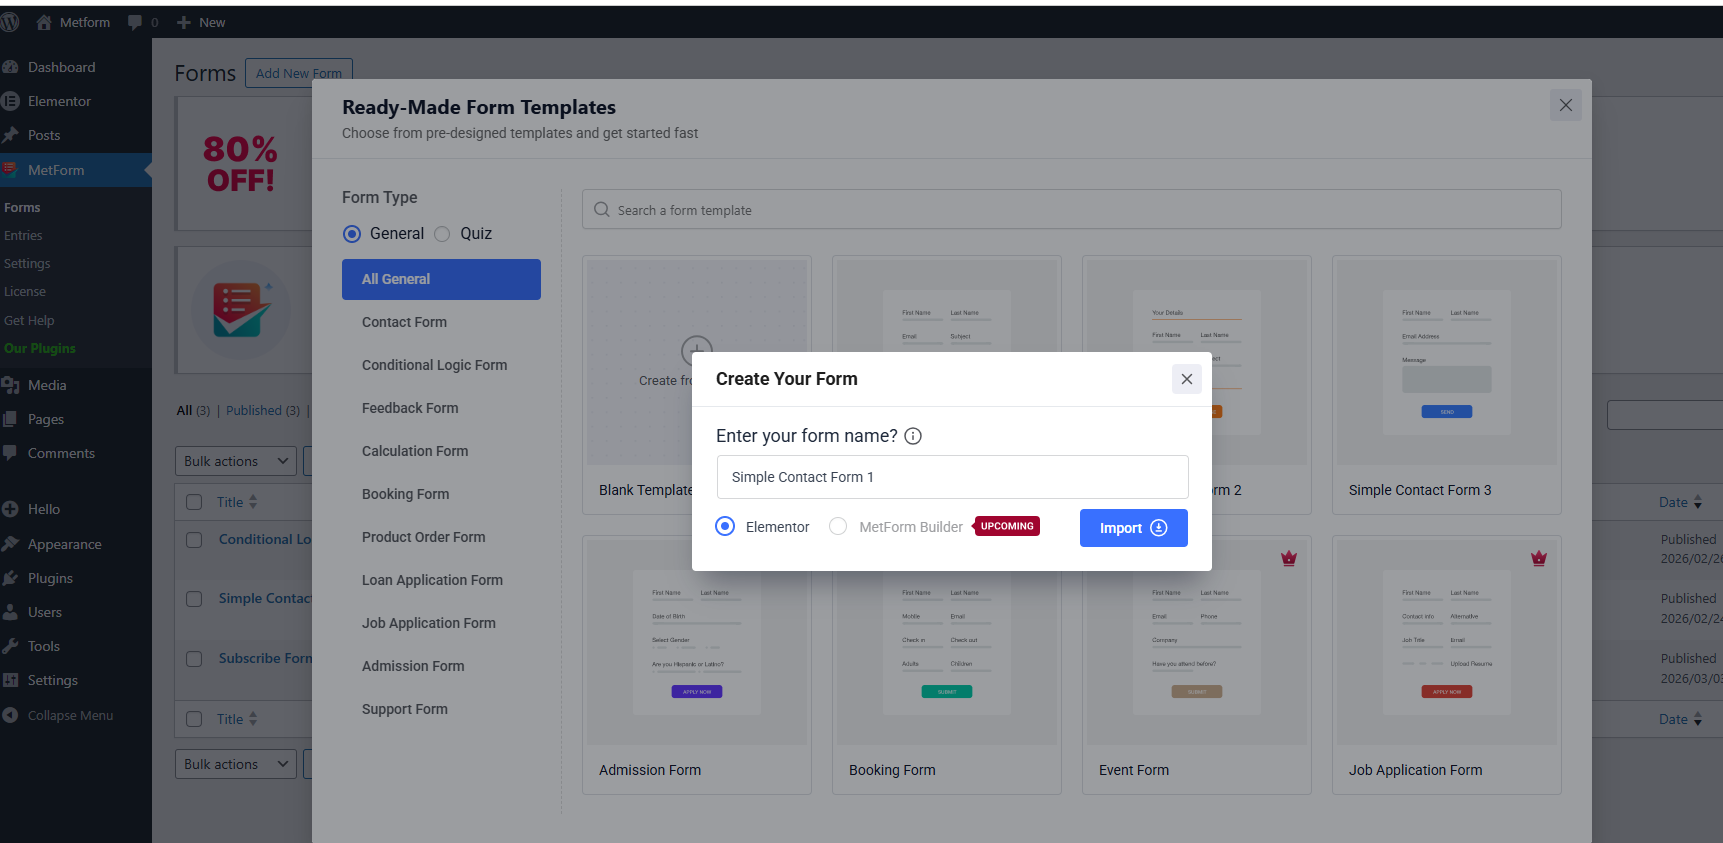
Task: Open comments bubble in admin bar
Action: [x=136, y=22]
